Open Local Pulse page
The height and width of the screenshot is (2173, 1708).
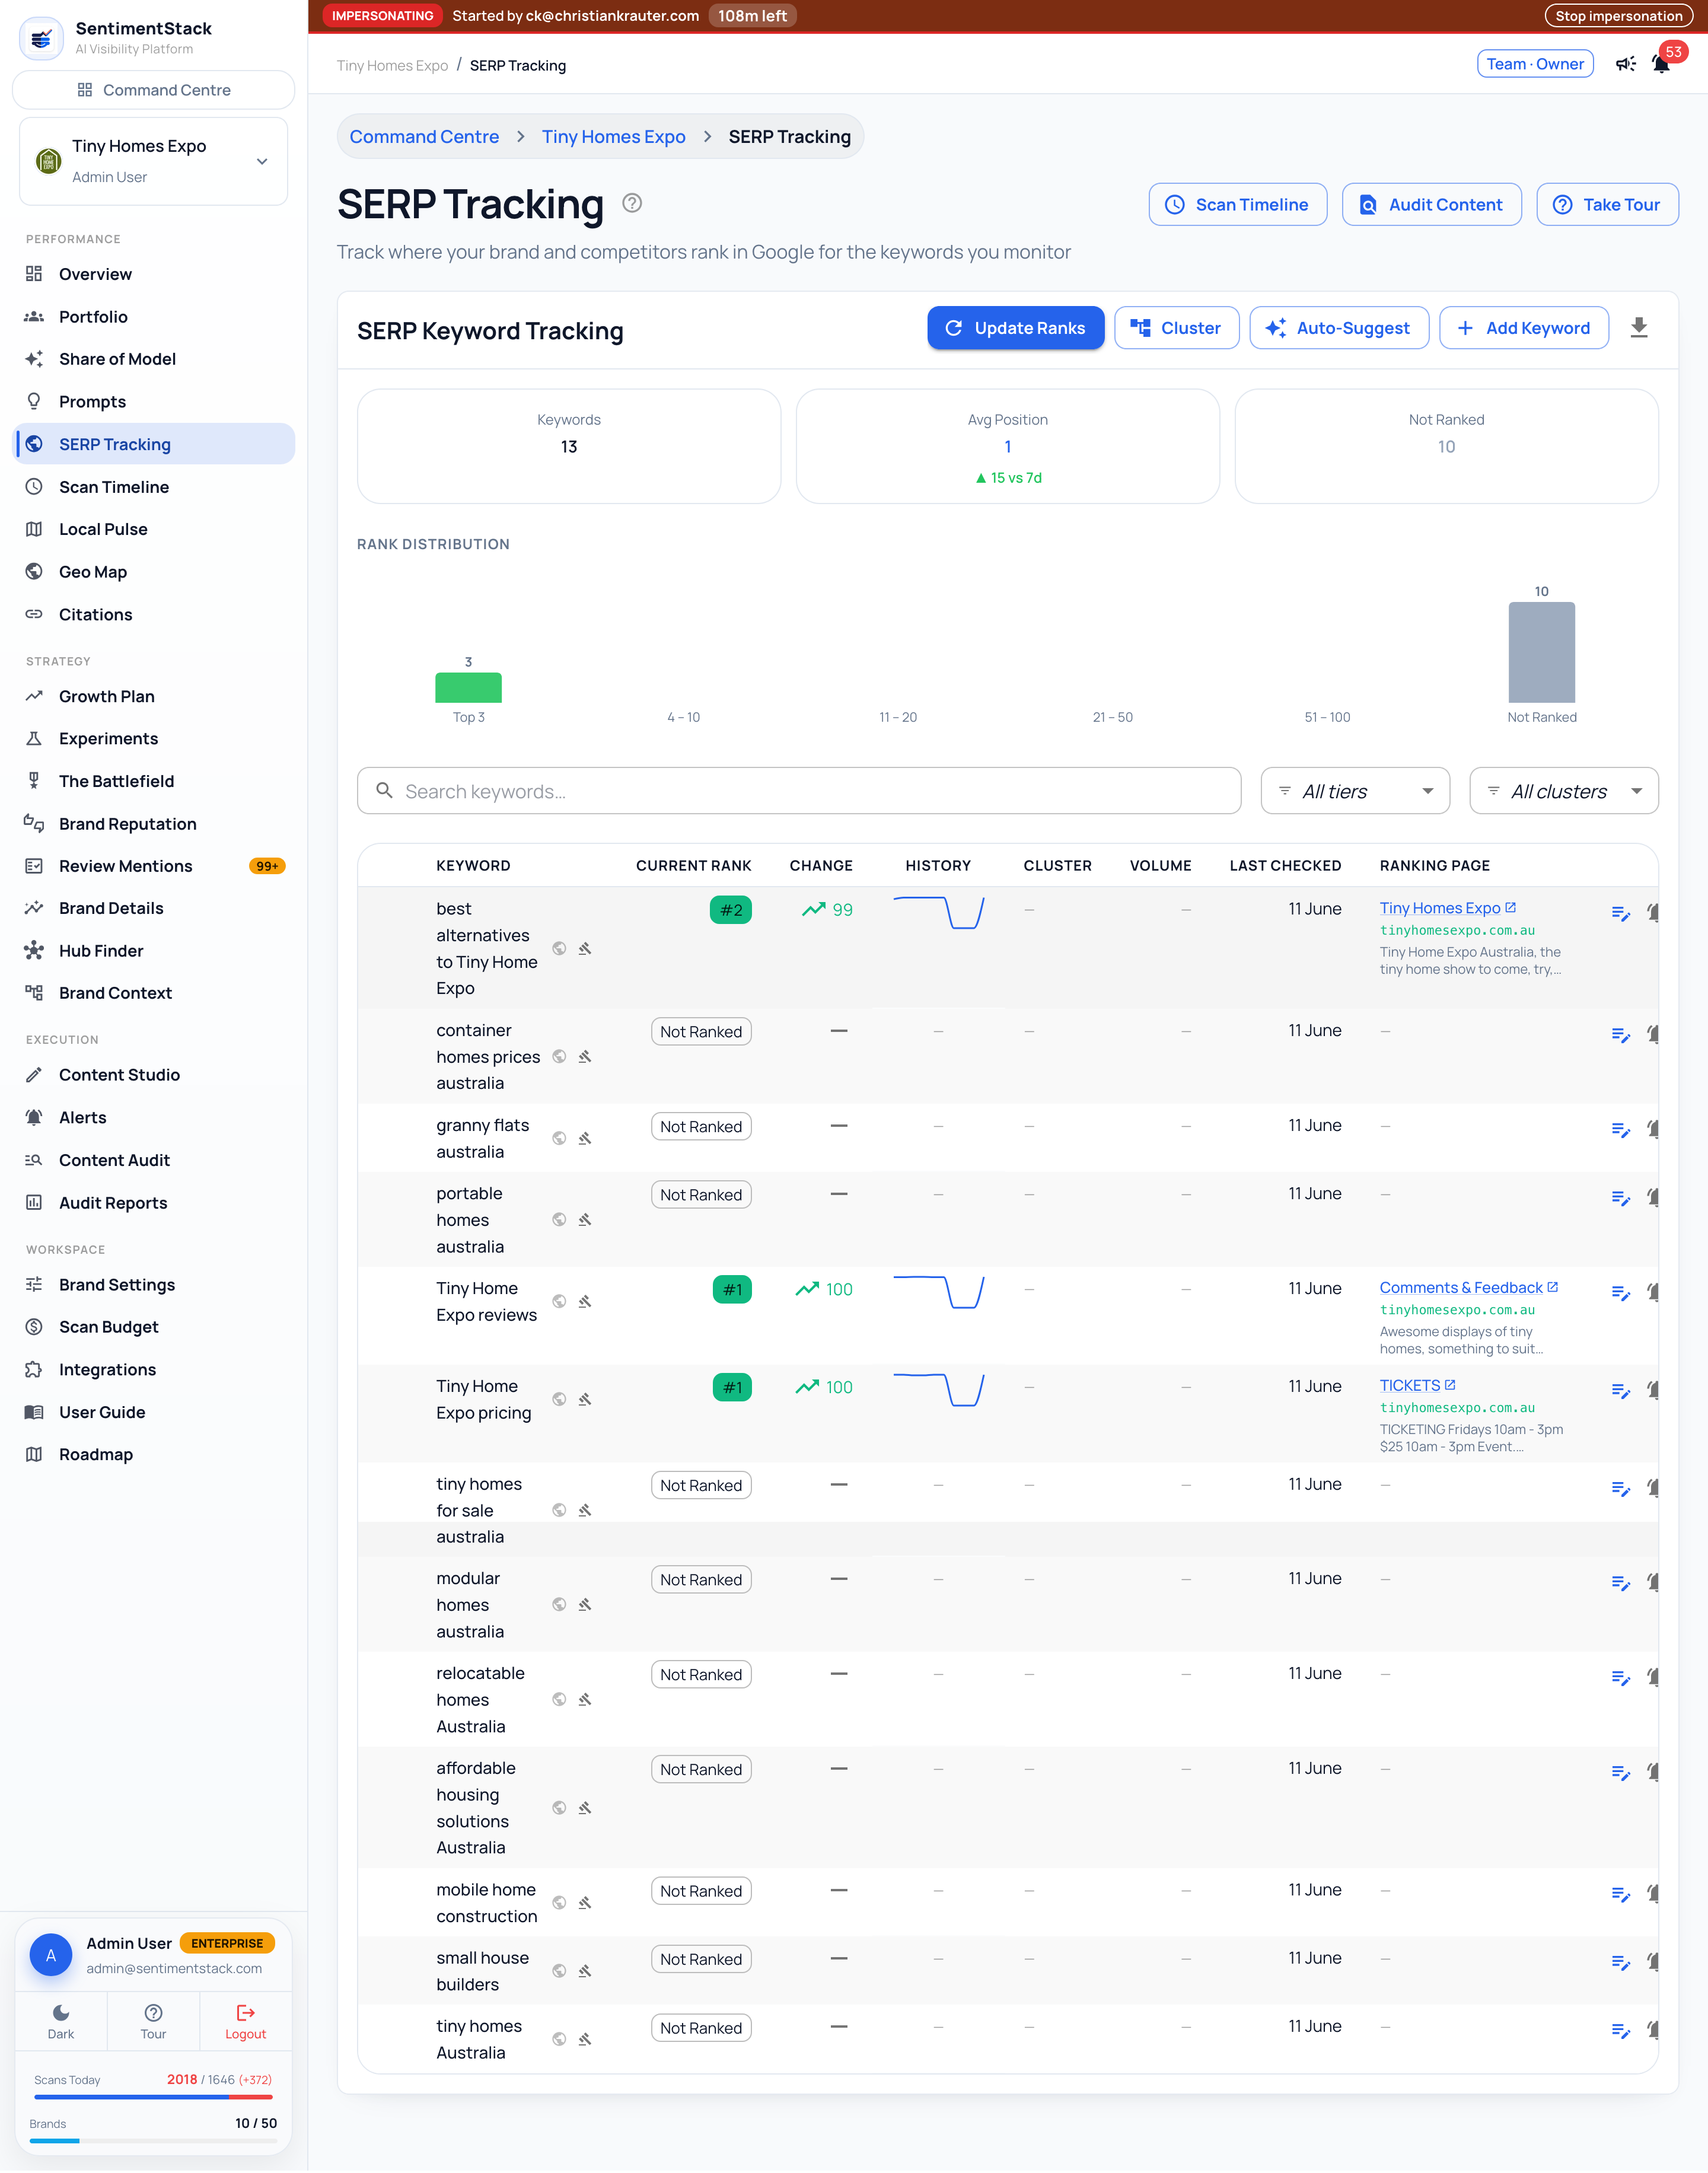click(x=153, y=529)
